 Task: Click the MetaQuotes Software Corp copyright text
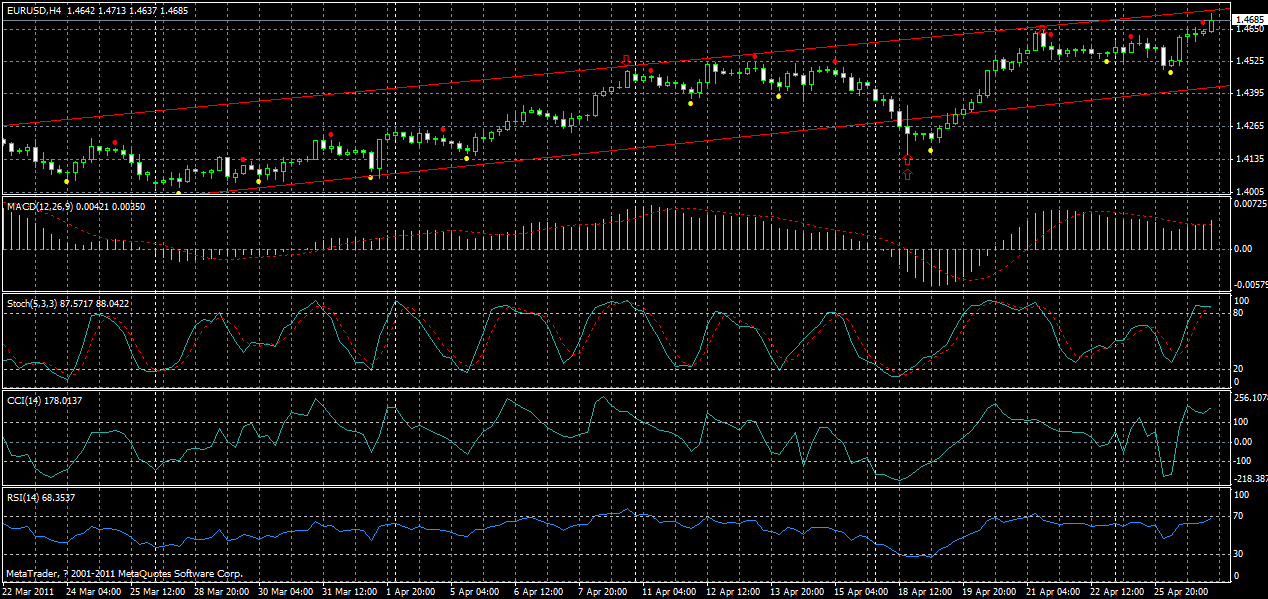pos(125,575)
